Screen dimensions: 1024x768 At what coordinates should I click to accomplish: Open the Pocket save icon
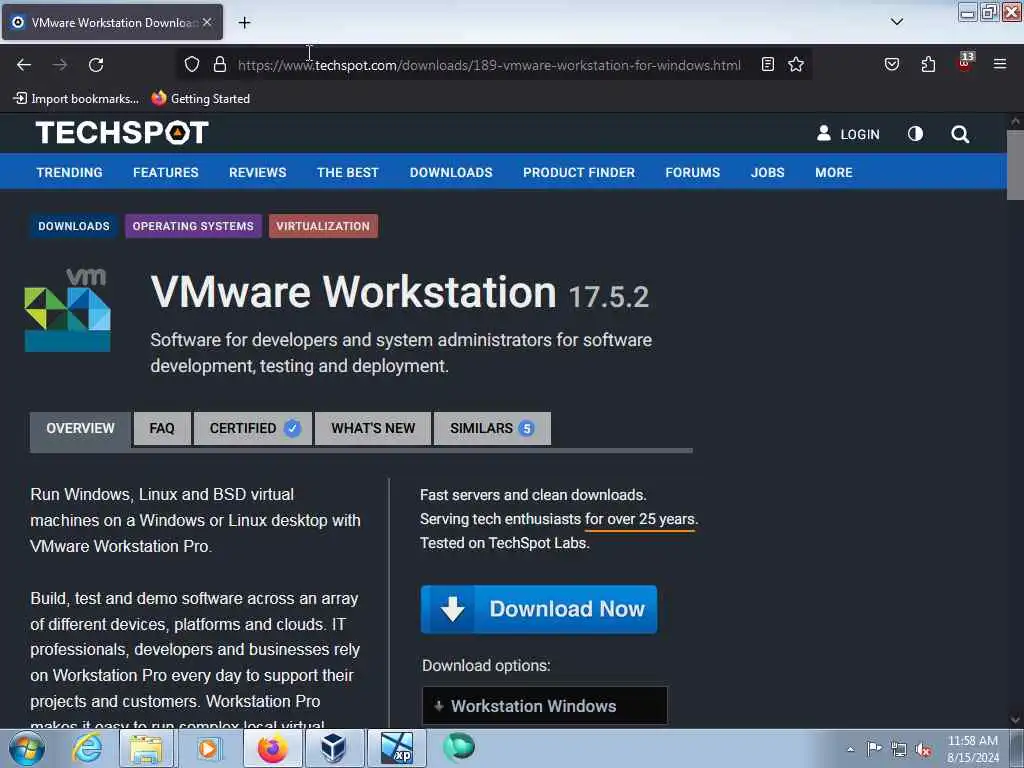point(891,64)
